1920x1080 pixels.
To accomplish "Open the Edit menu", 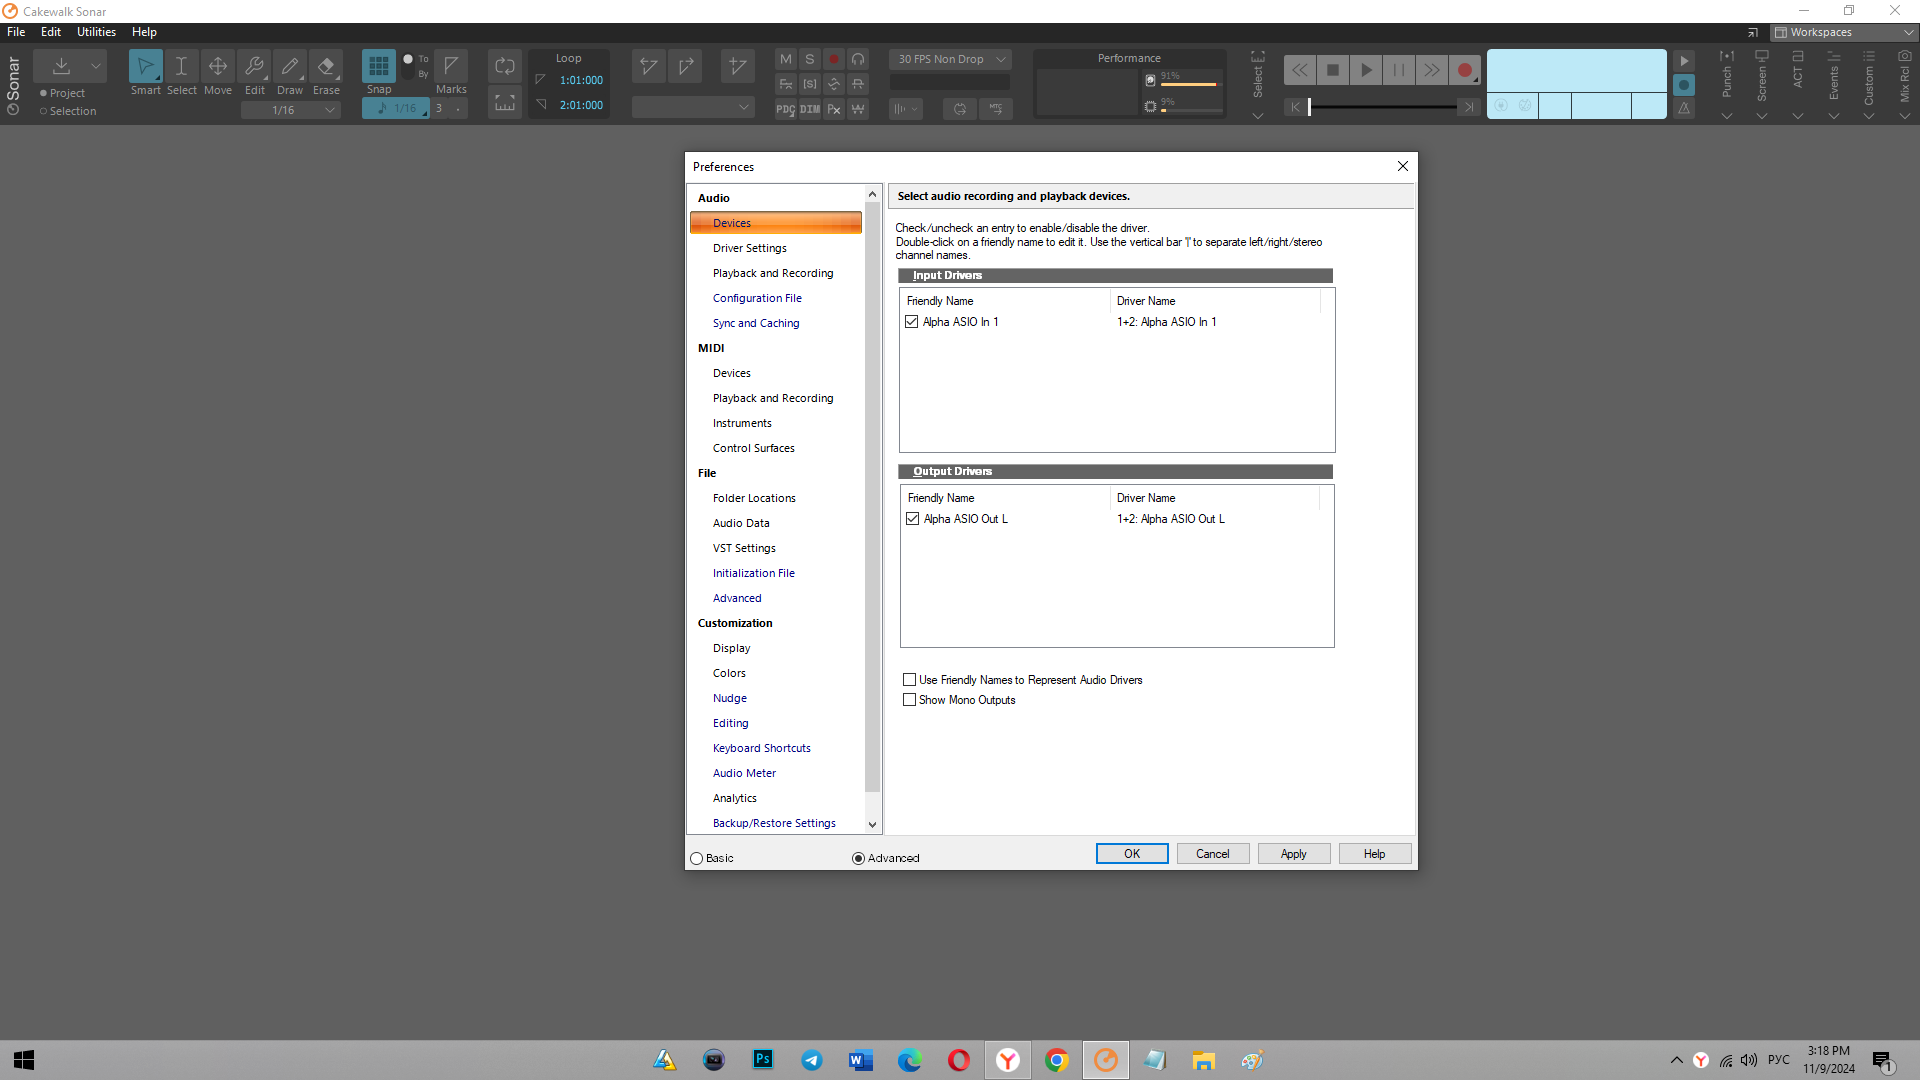I will coord(51,32).
